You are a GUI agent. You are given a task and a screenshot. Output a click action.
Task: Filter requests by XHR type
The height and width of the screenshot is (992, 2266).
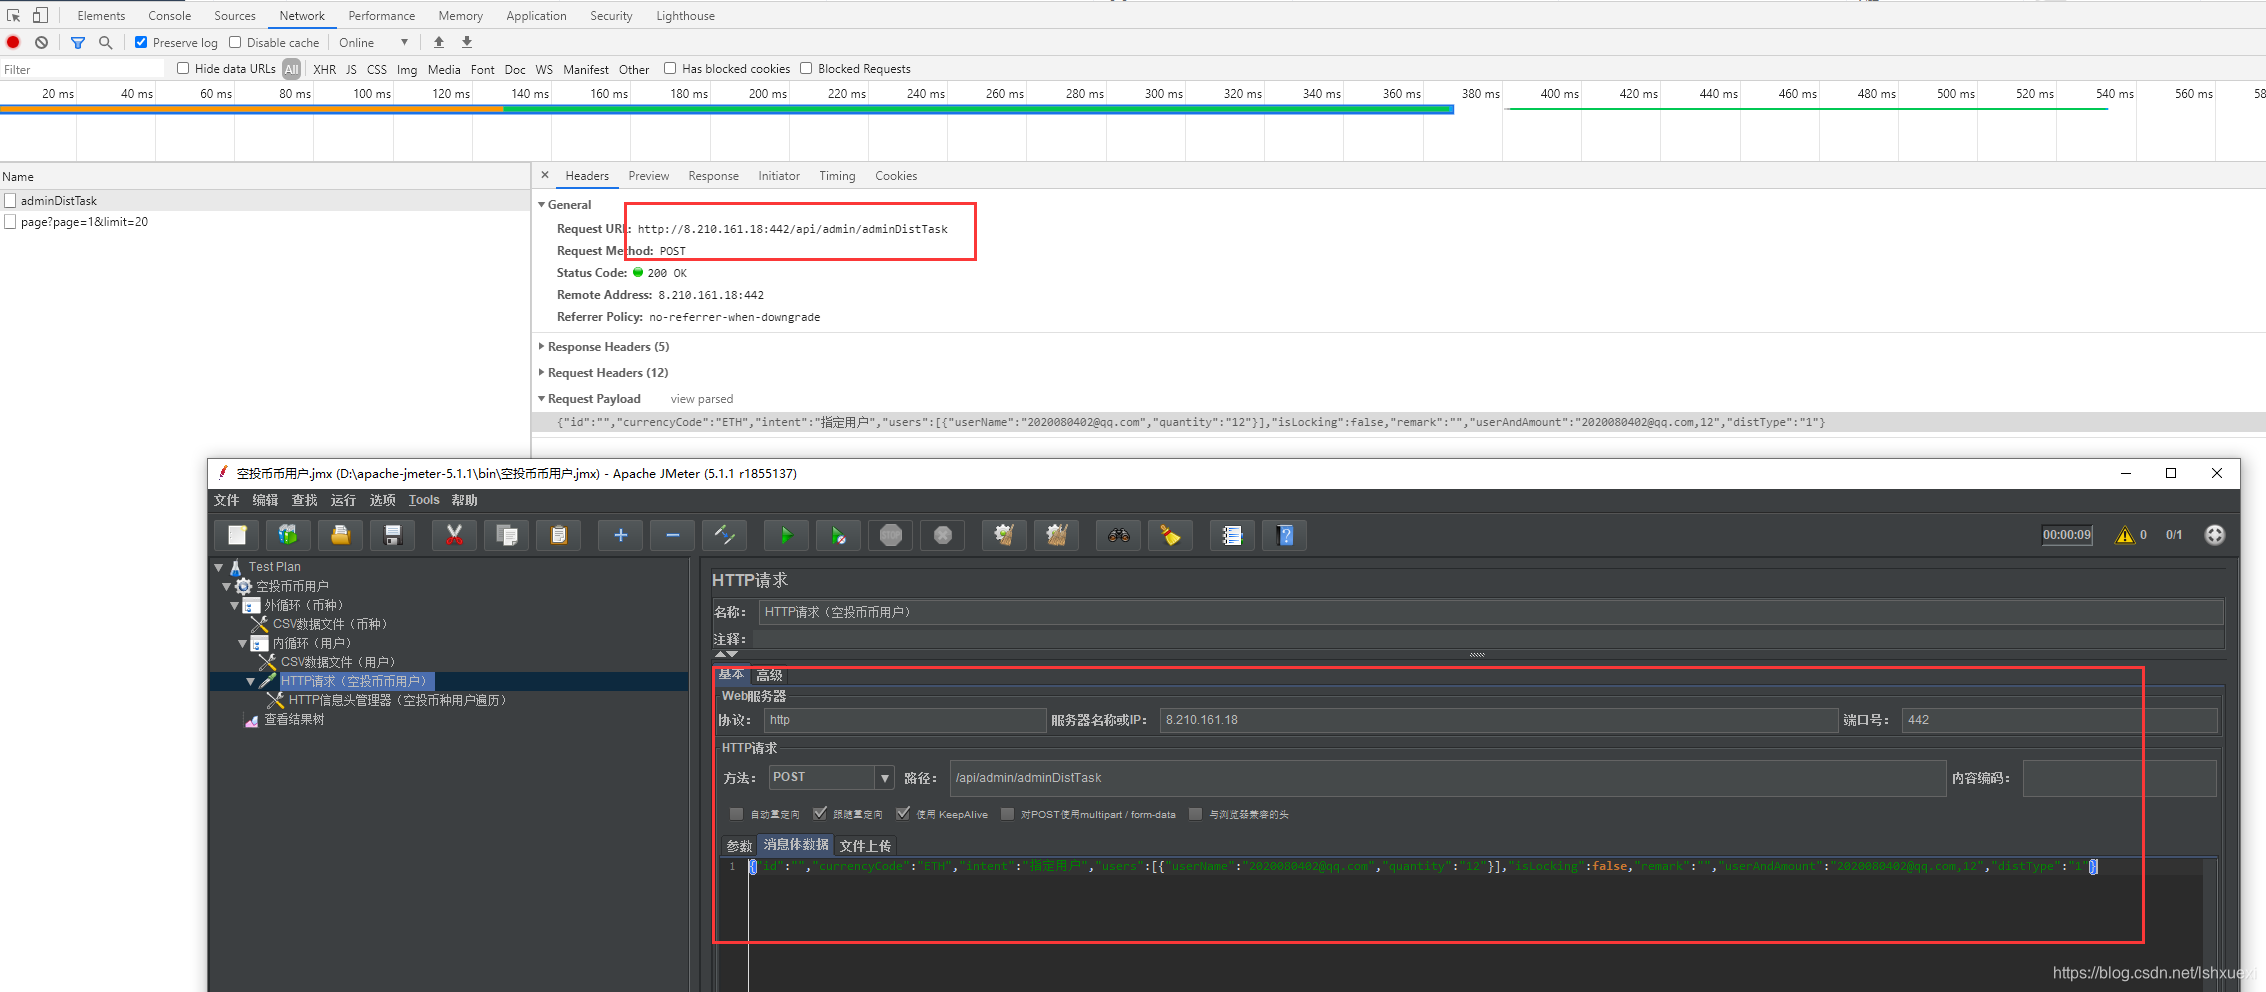point(324,69)
